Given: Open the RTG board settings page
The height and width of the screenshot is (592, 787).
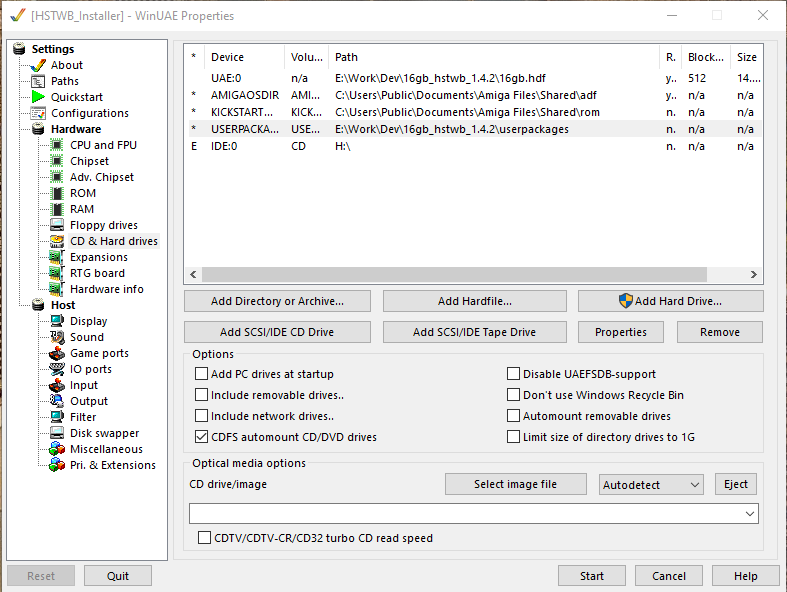Looking at the screenshot, I should pos(97,273).
